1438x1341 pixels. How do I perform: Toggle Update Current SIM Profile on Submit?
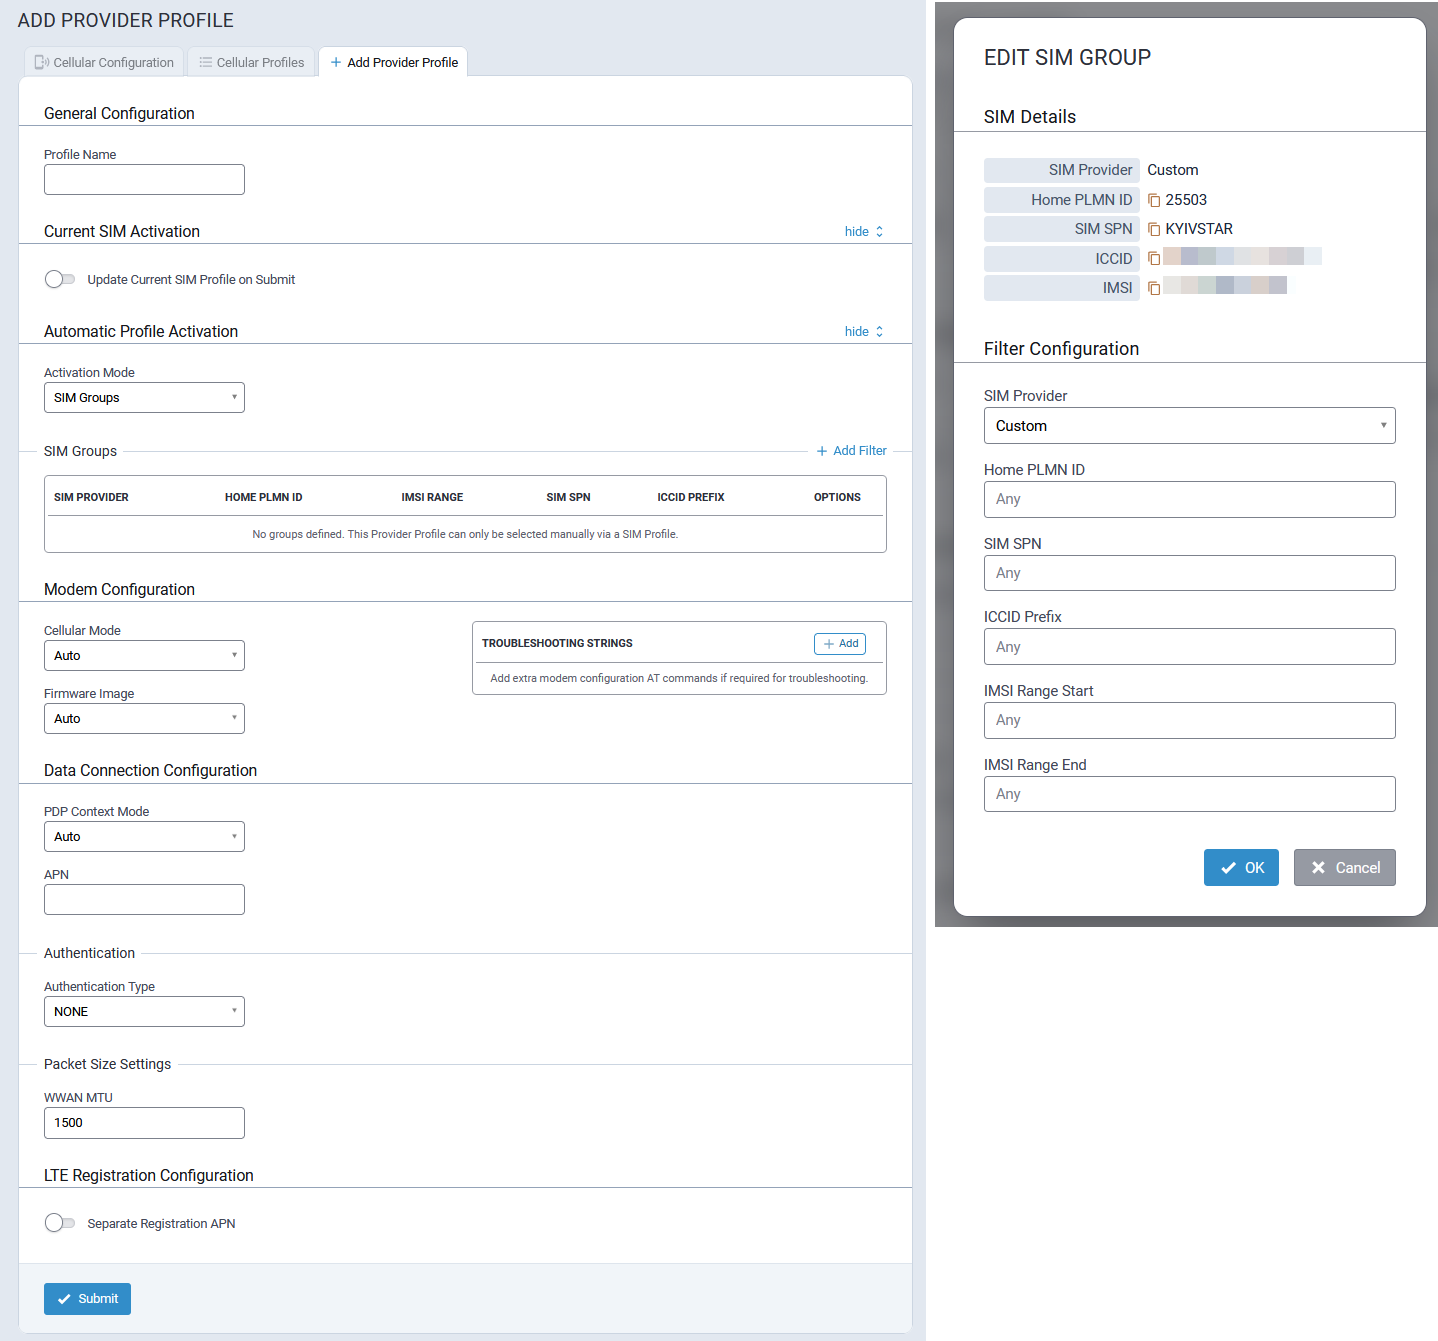click(x=60, y=280)
